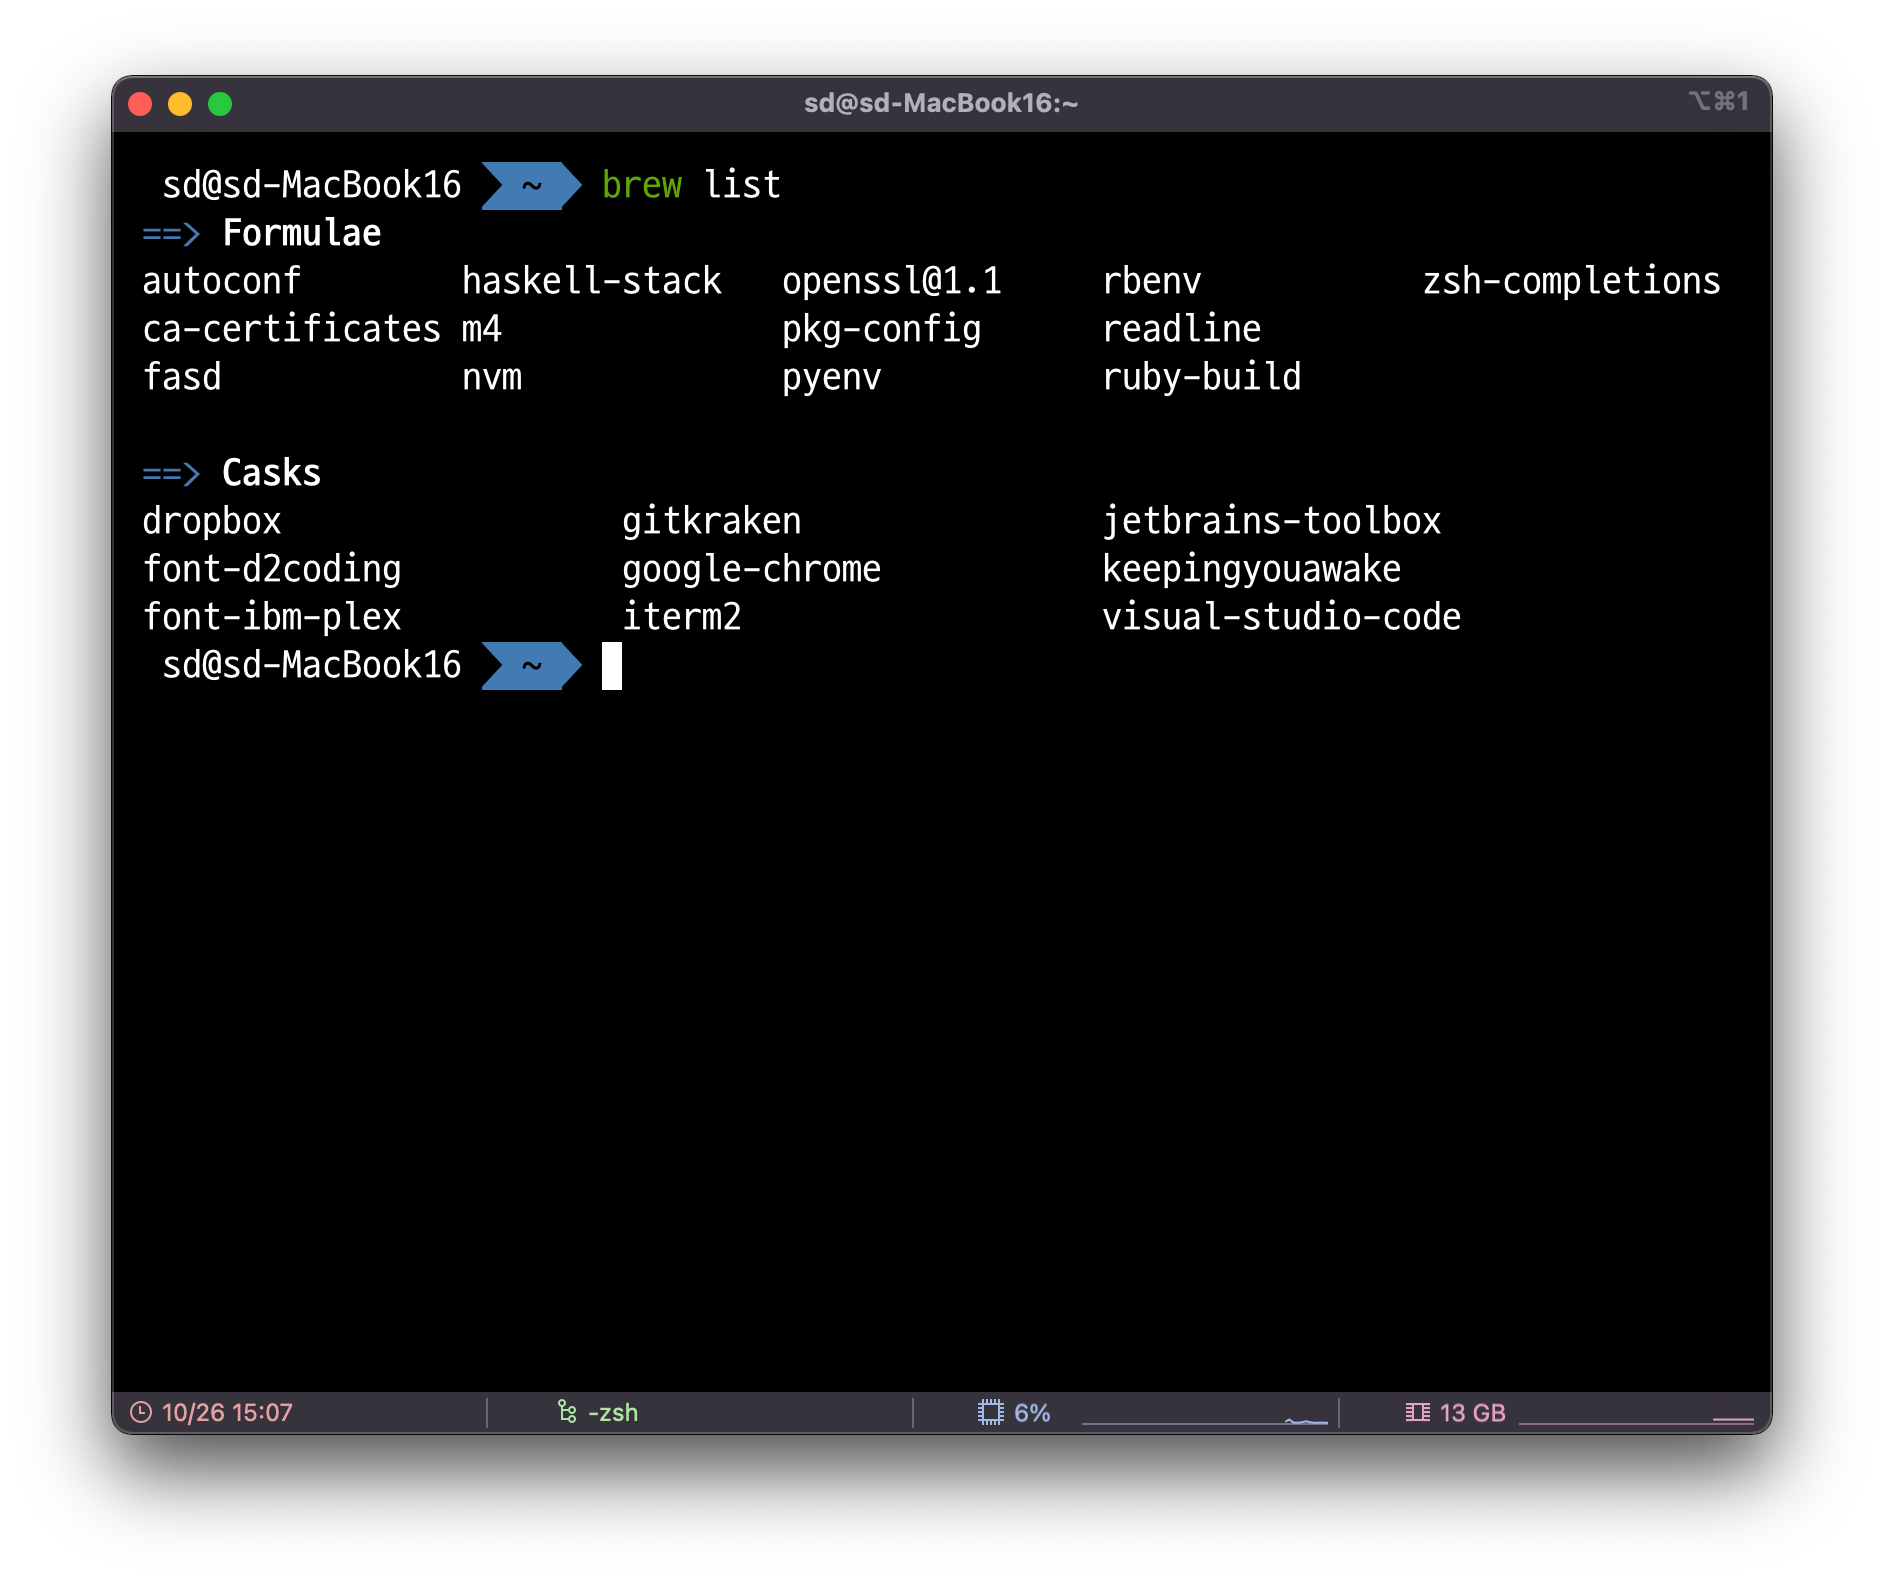Click iterm2 in casks list

pyautogui.click(x=681, y=617)
